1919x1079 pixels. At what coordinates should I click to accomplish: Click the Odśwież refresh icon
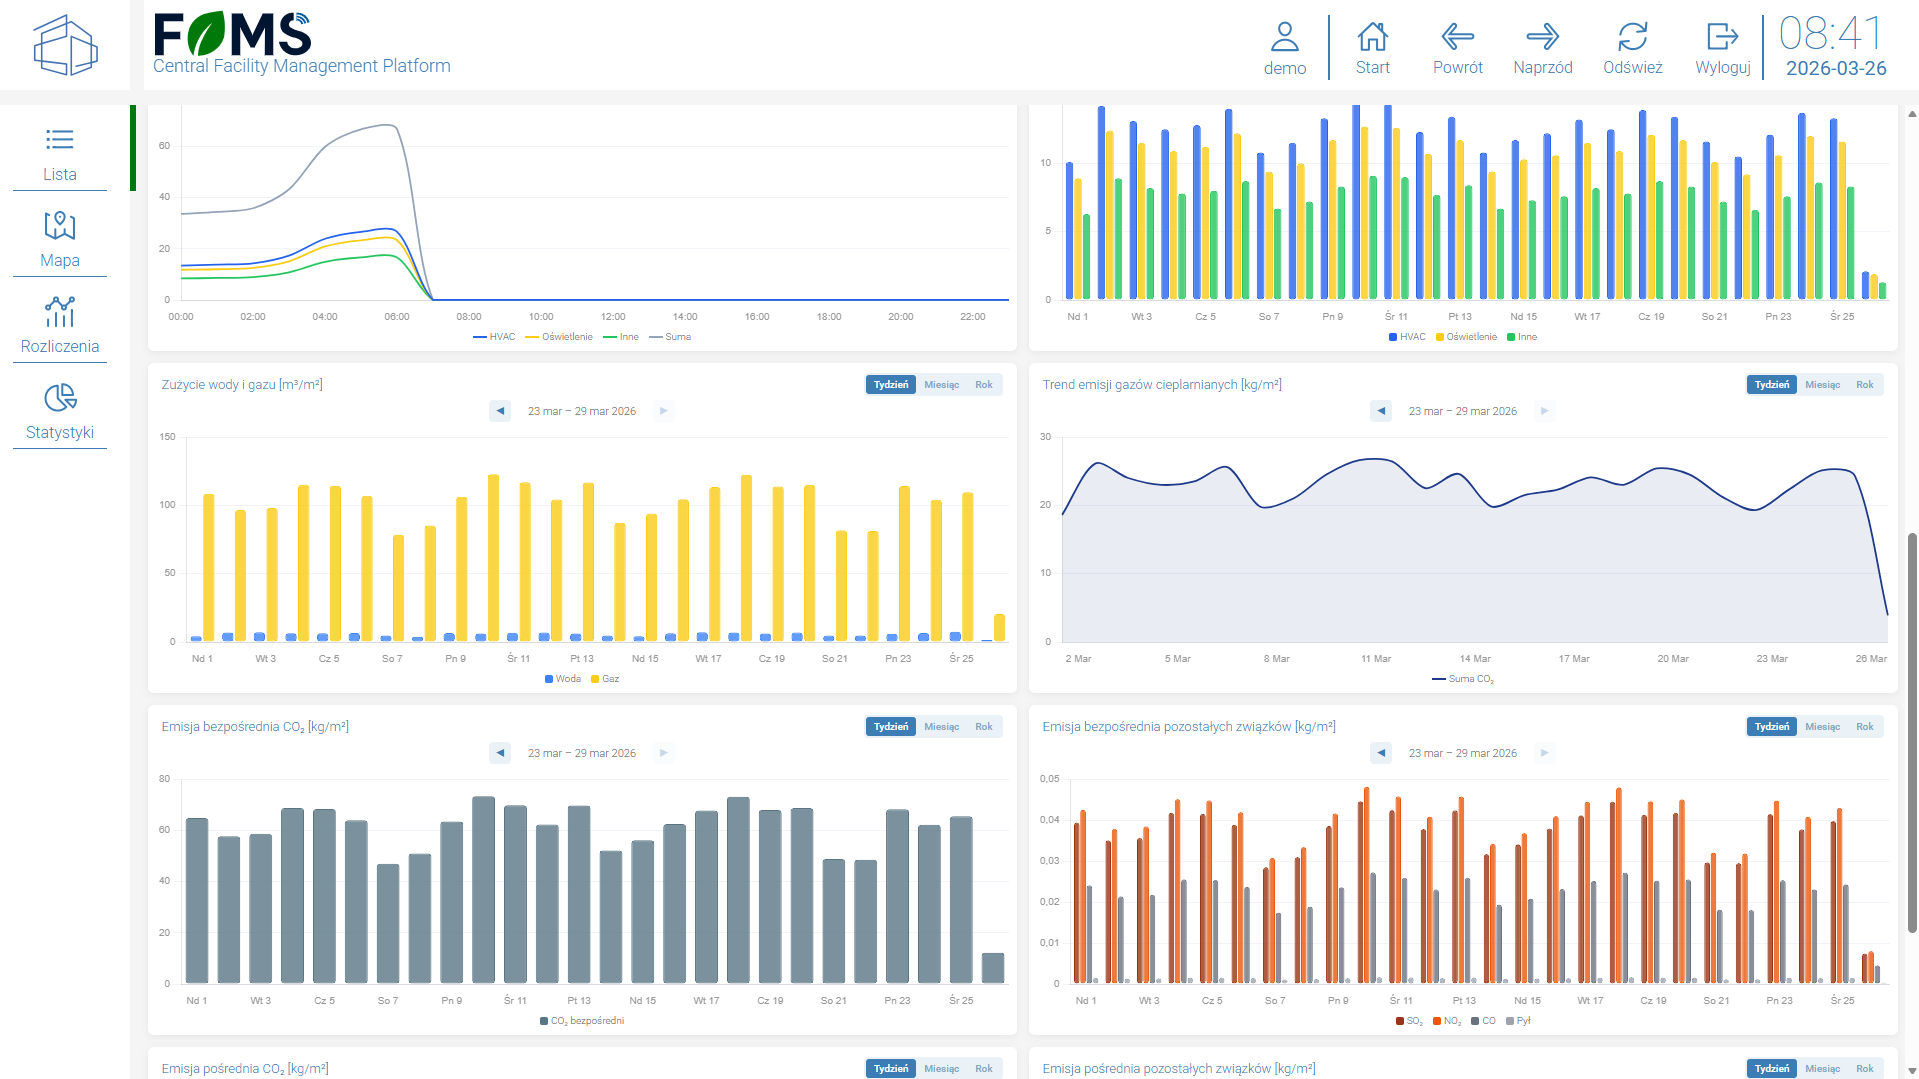pyautogui.click(x=1632, y=37)
